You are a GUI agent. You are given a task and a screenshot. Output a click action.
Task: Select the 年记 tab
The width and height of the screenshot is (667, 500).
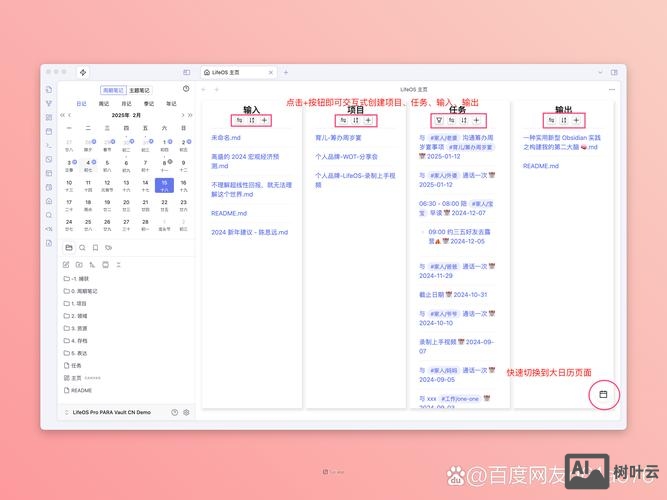point(171,103)
